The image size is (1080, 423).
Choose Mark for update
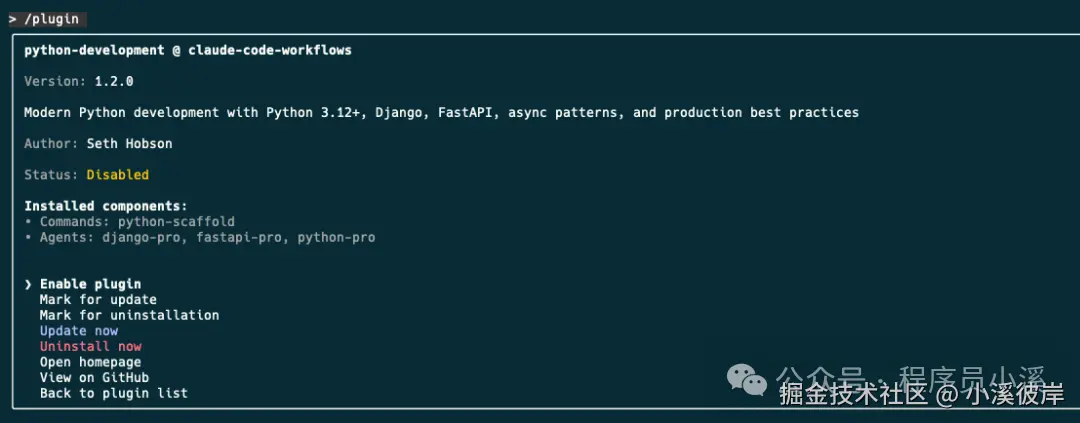(98, 299)
